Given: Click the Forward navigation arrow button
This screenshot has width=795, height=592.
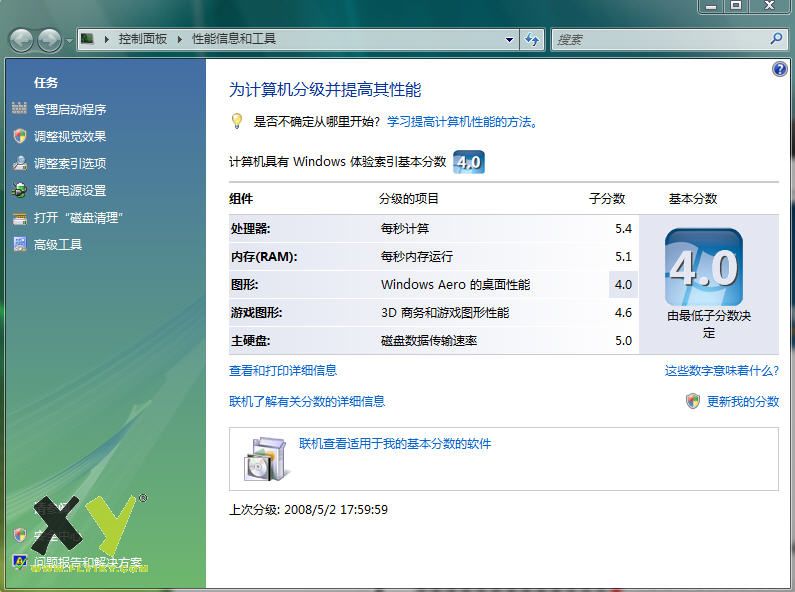Looking at the screenshot, I should 50,40.
